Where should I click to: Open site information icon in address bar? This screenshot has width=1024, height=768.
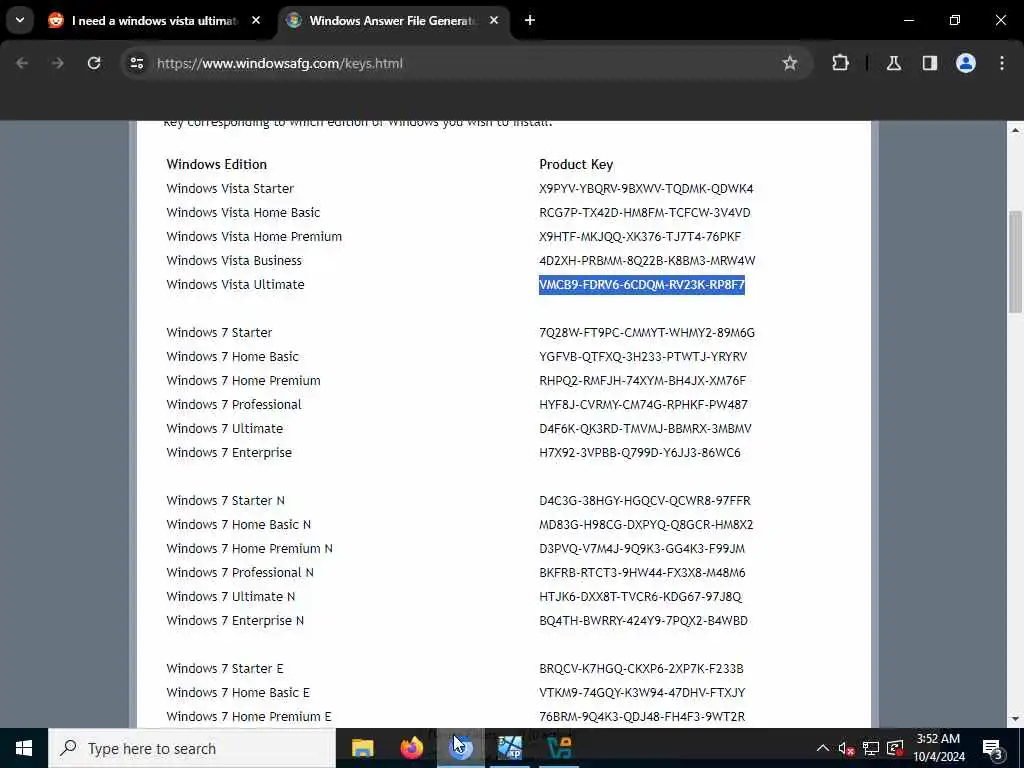[136, 63]
